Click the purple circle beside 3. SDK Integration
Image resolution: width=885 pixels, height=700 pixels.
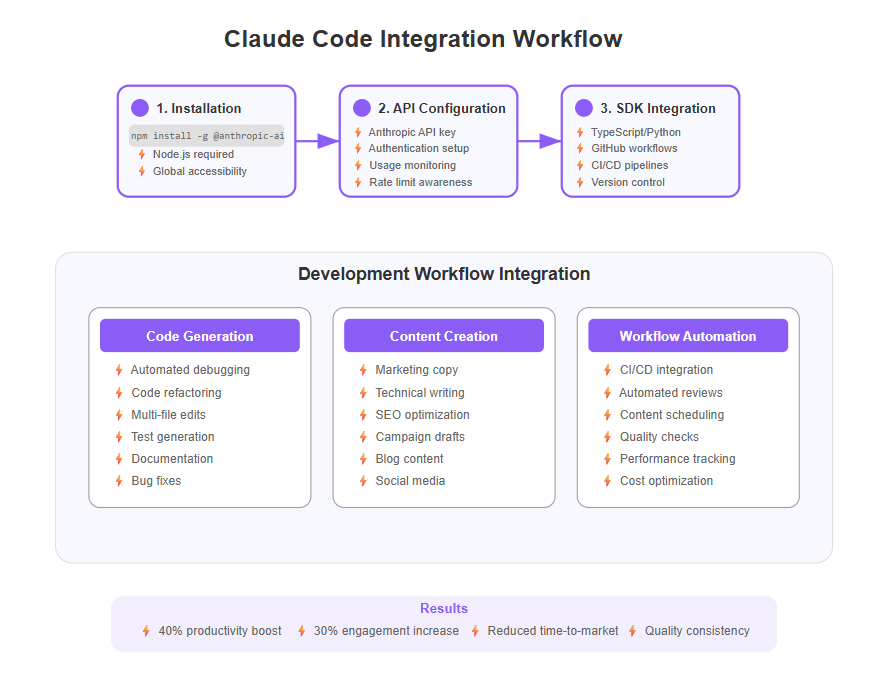[584, 108]
